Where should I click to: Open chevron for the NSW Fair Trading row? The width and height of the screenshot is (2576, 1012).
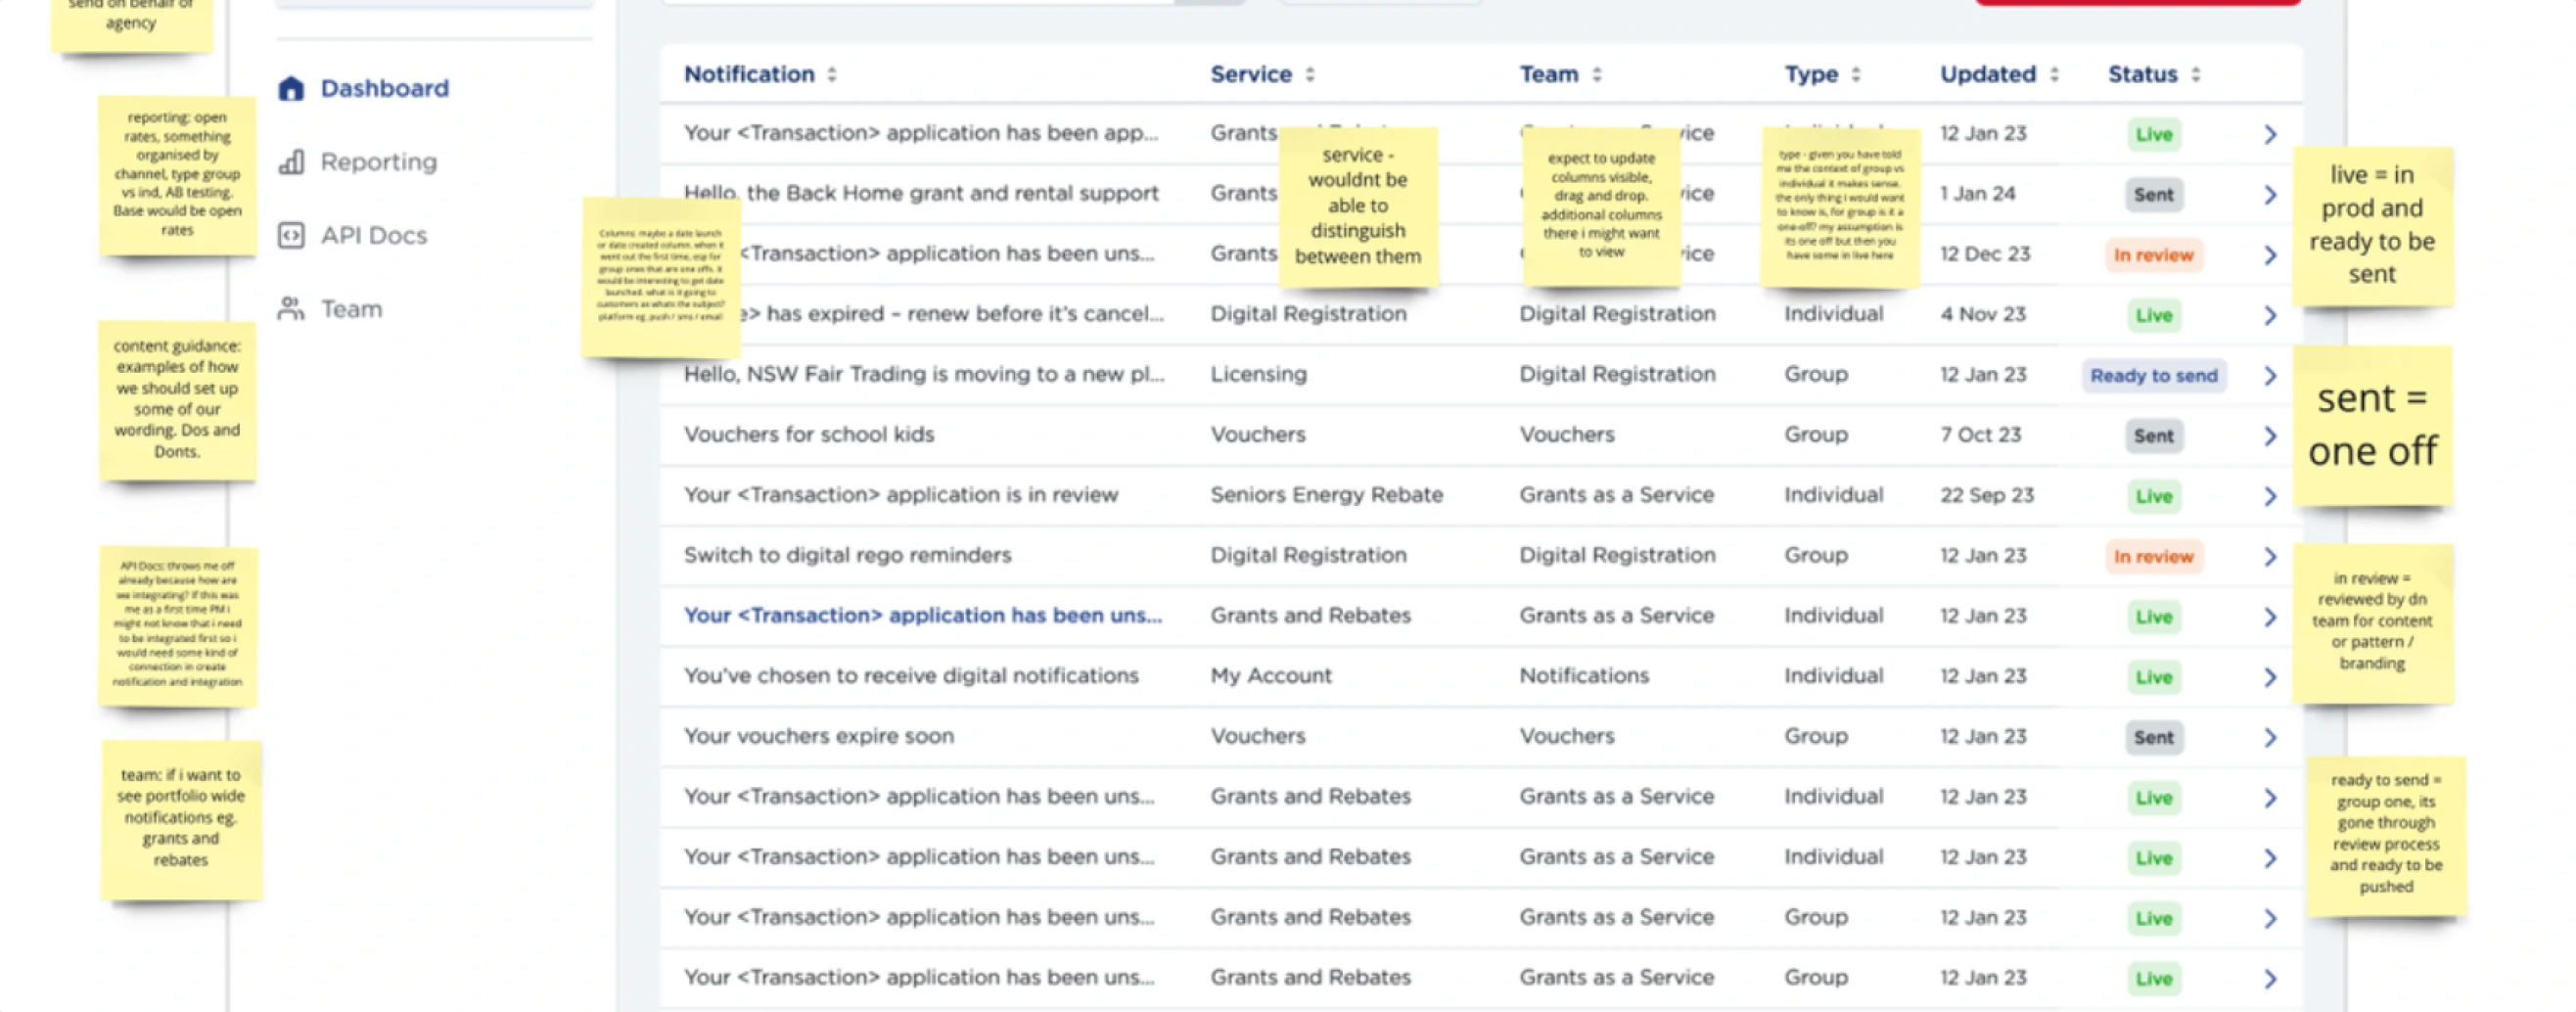(x=2270, y=375)
